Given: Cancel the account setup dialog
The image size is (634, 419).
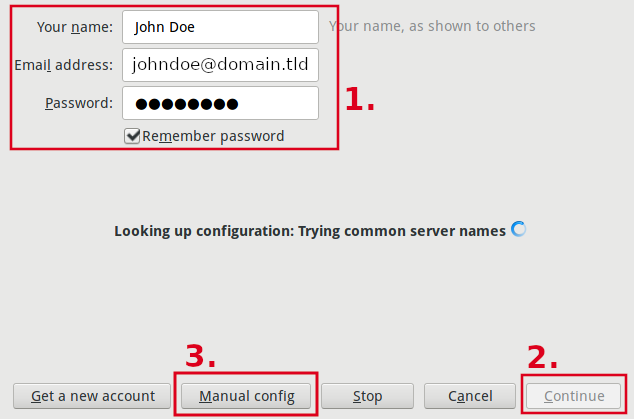Looking at the screenshot, I should [x=470, y=396].
